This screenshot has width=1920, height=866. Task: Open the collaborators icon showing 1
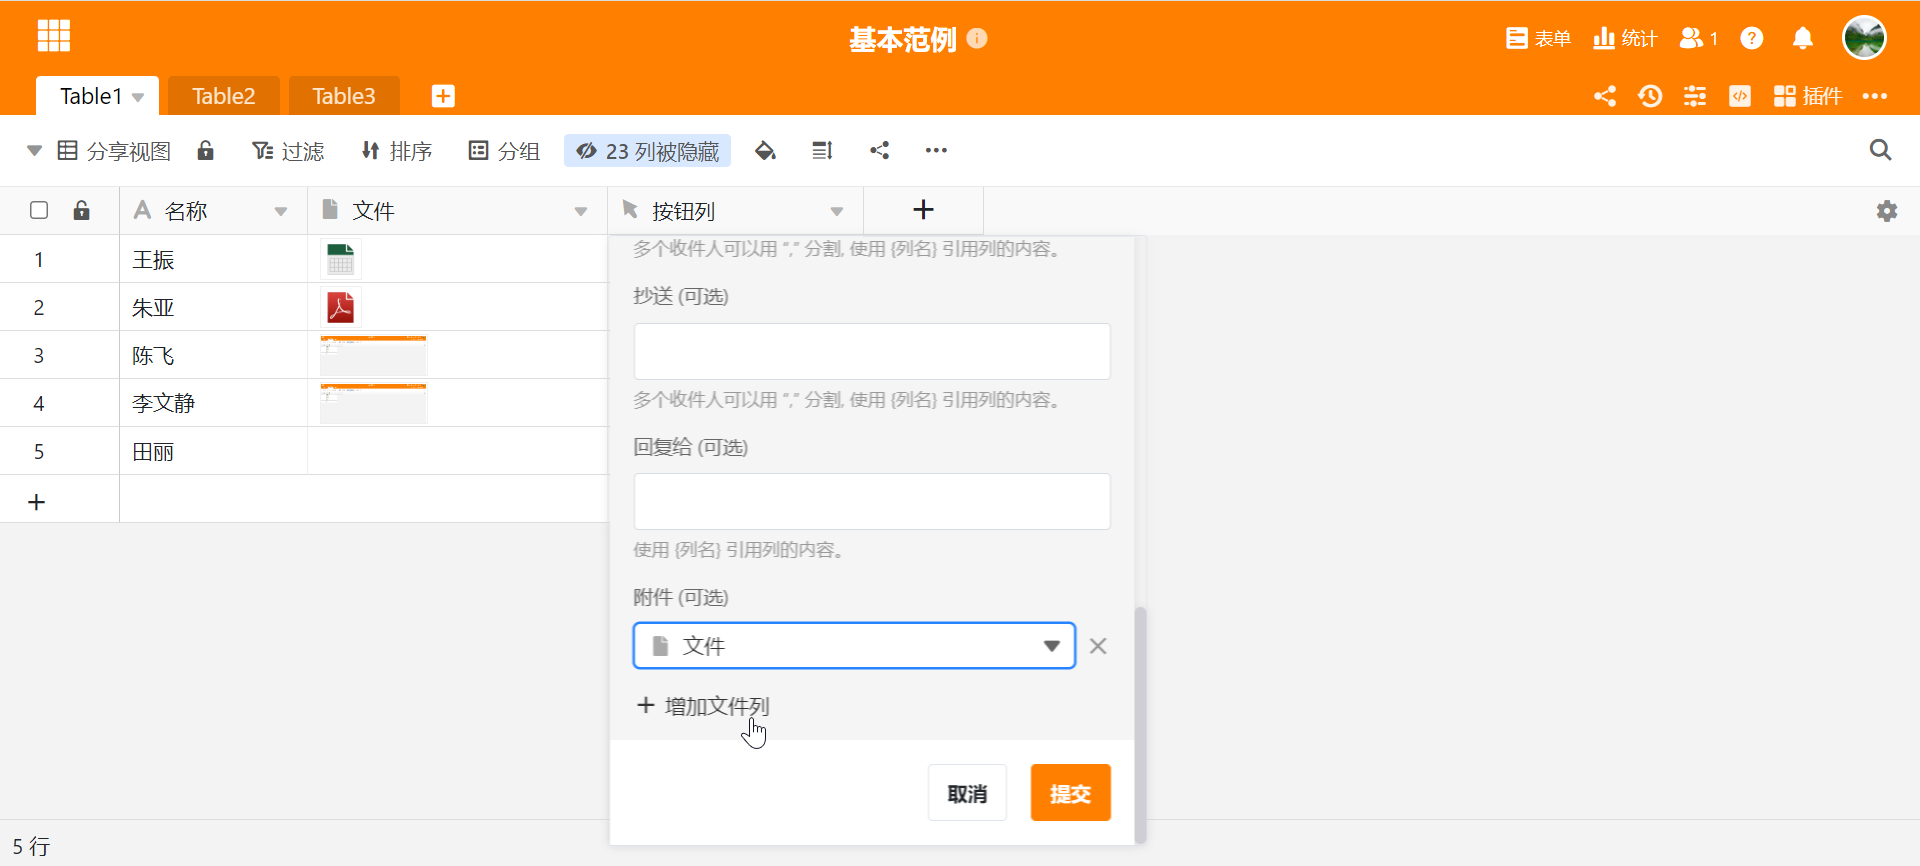coord(1698,38)
